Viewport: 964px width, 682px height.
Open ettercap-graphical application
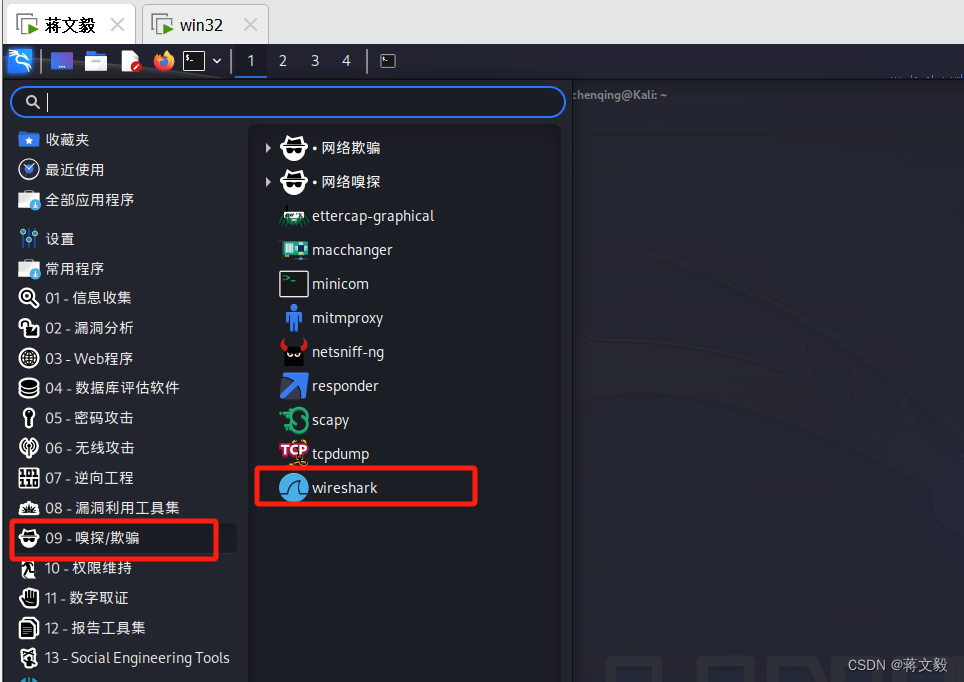click(x=357, y=216)
